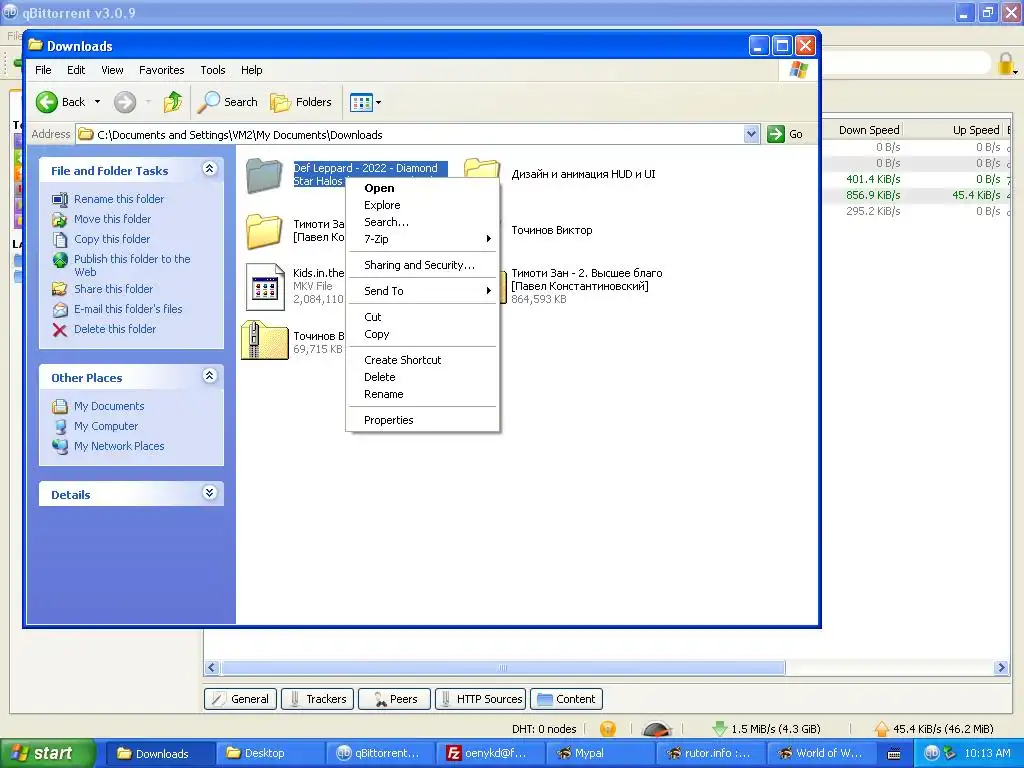Choose Search... in the context menu
Screen dimensions: 1024x768
coord(423,222)
